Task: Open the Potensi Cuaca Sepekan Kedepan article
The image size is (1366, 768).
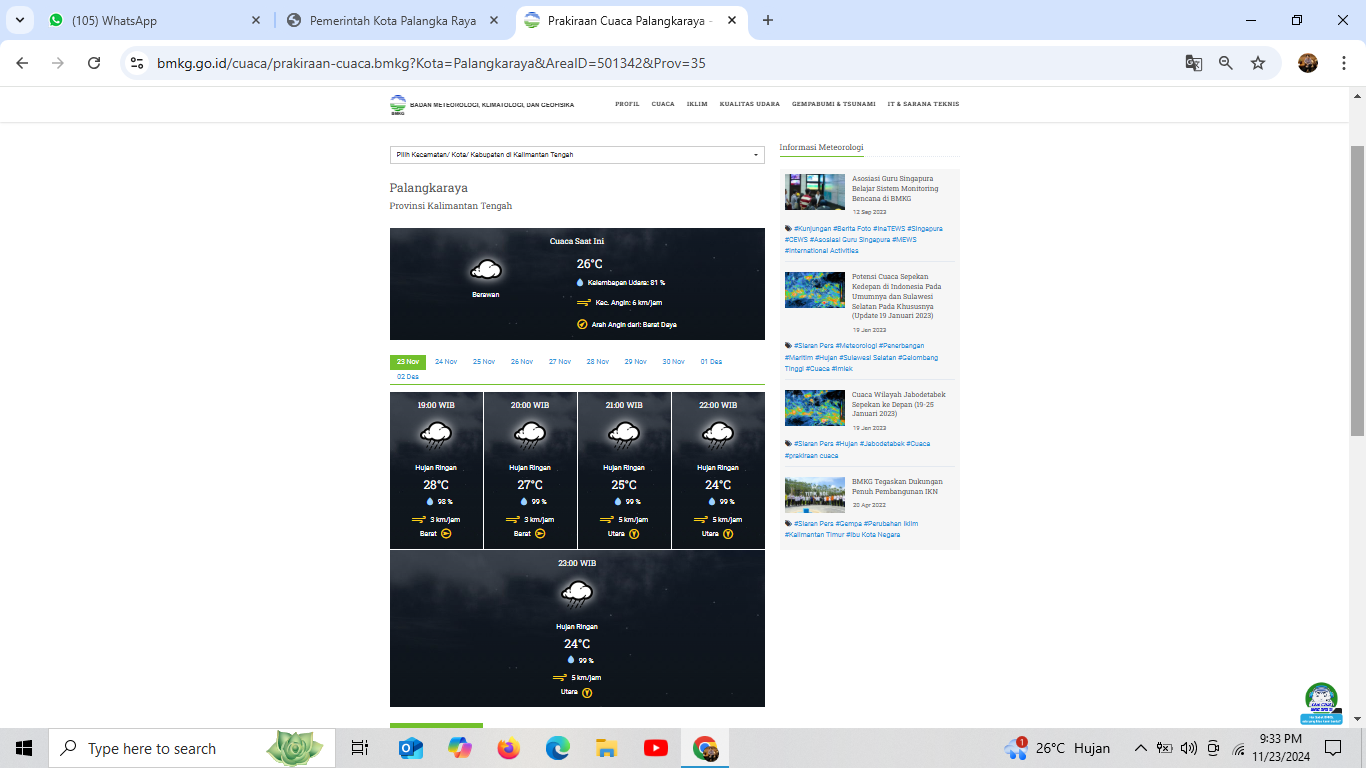Action: pyautogui.click(x=896, y=296)
